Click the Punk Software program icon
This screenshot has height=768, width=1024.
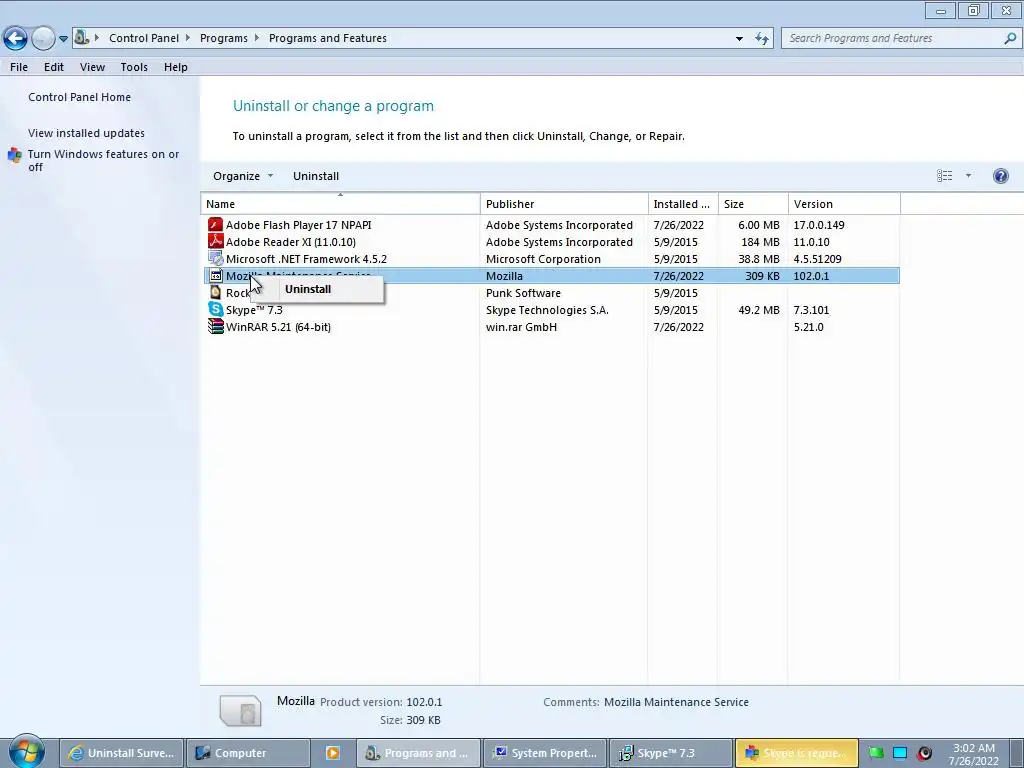[215, 293]
